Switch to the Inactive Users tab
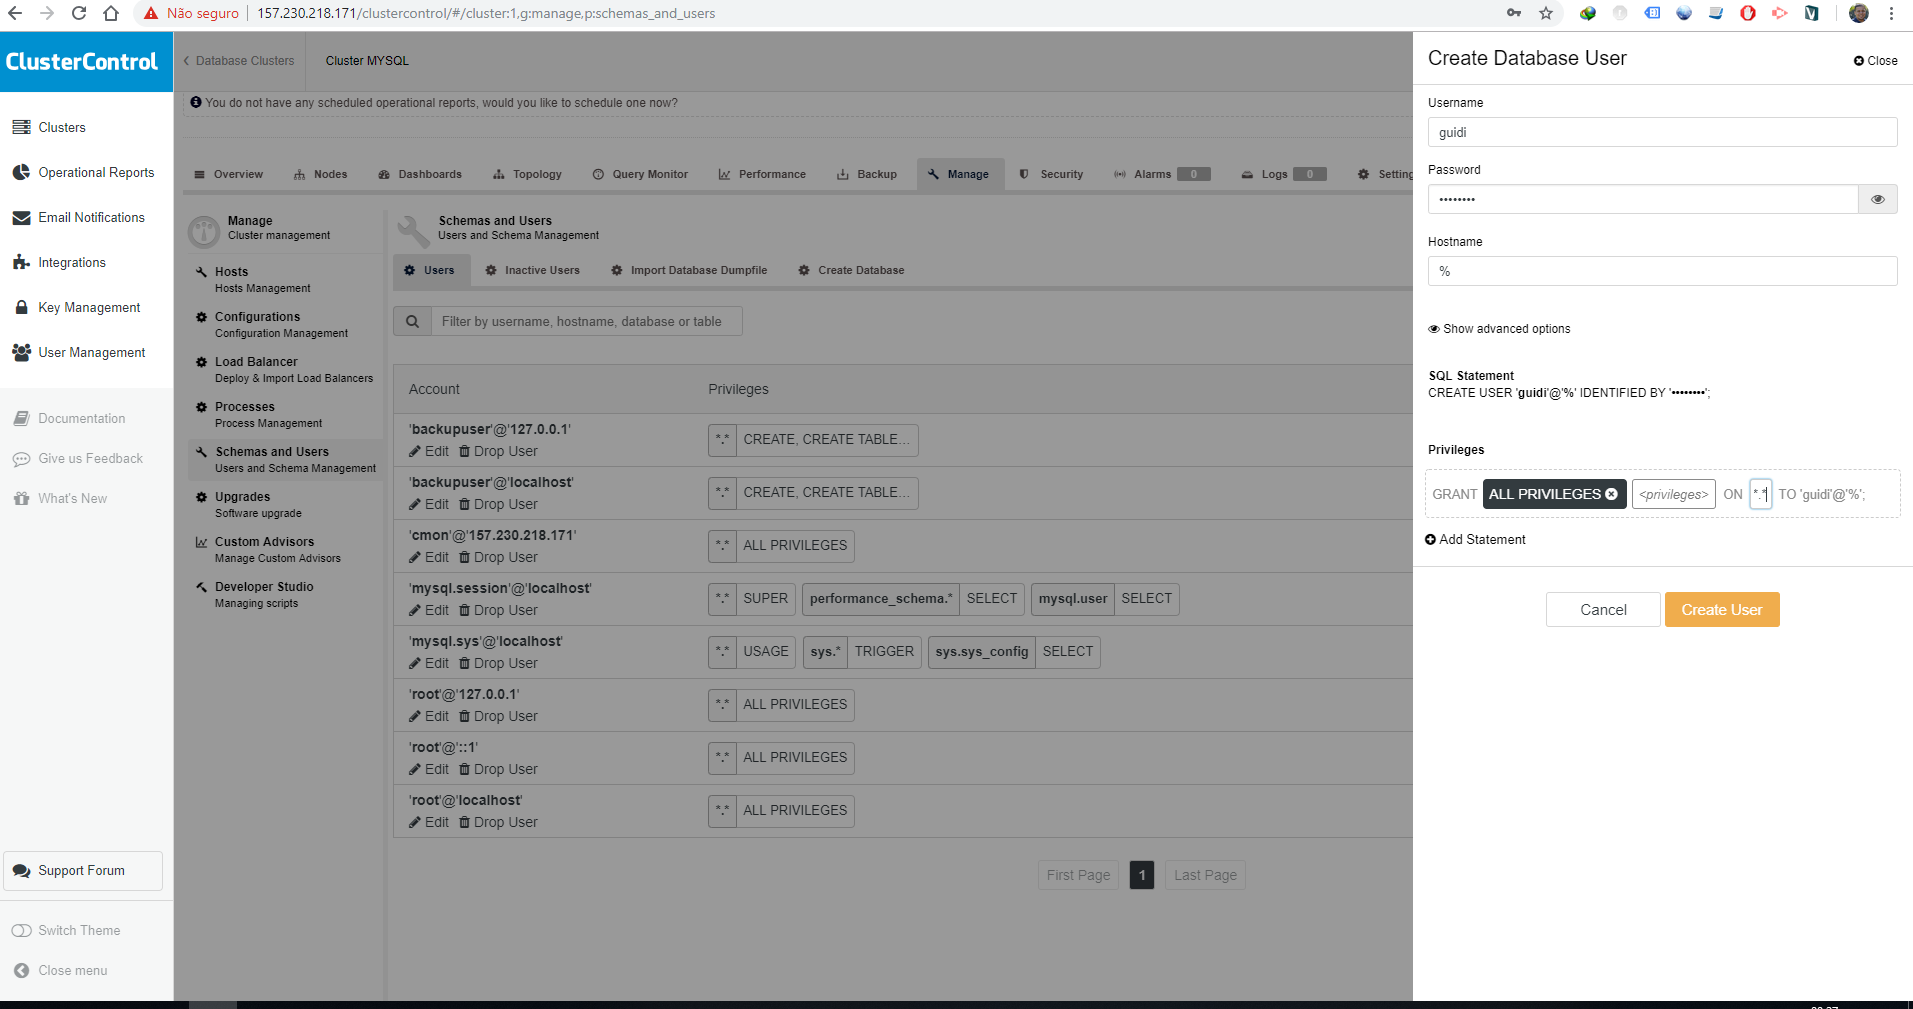The height and width of the screenshot is (1009, 1913). [533, 270]
